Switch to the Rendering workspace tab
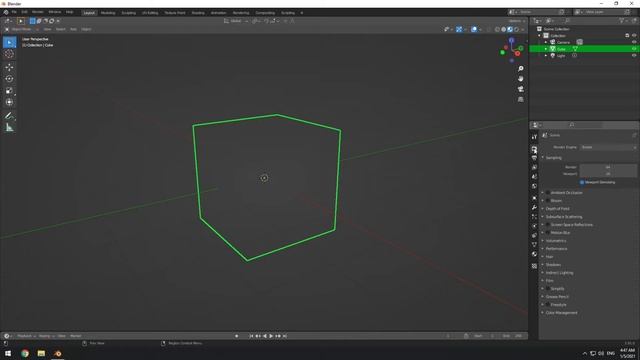The width and height of the screenshot is (640, 360). click(241, 13)
